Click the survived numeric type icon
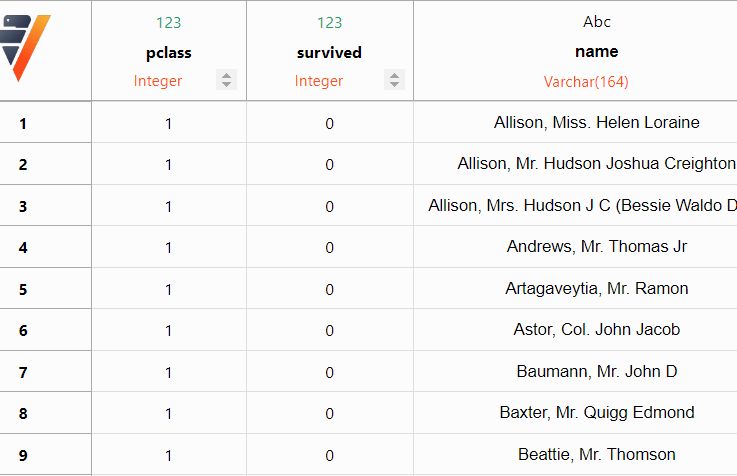Viewport: 737px width, 476px height. tap(329, 23)
